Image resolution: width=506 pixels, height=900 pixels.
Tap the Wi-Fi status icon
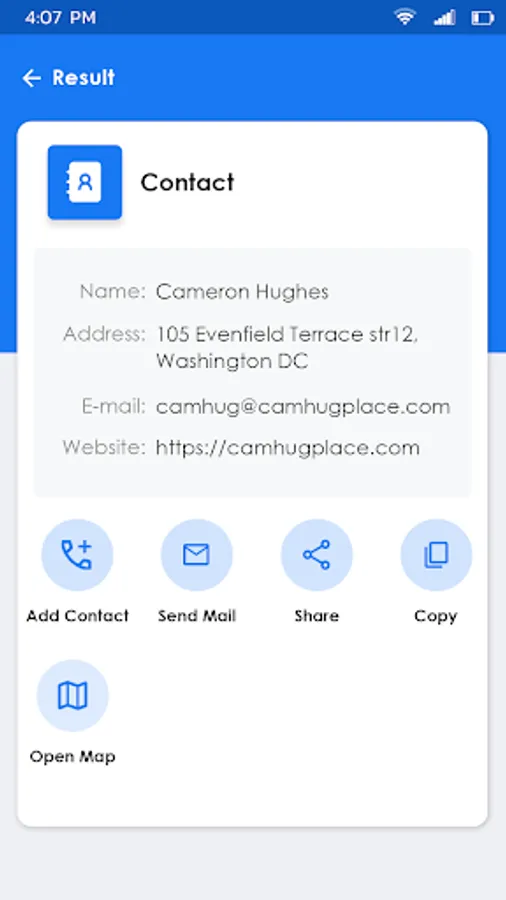[x=405, y=17]
